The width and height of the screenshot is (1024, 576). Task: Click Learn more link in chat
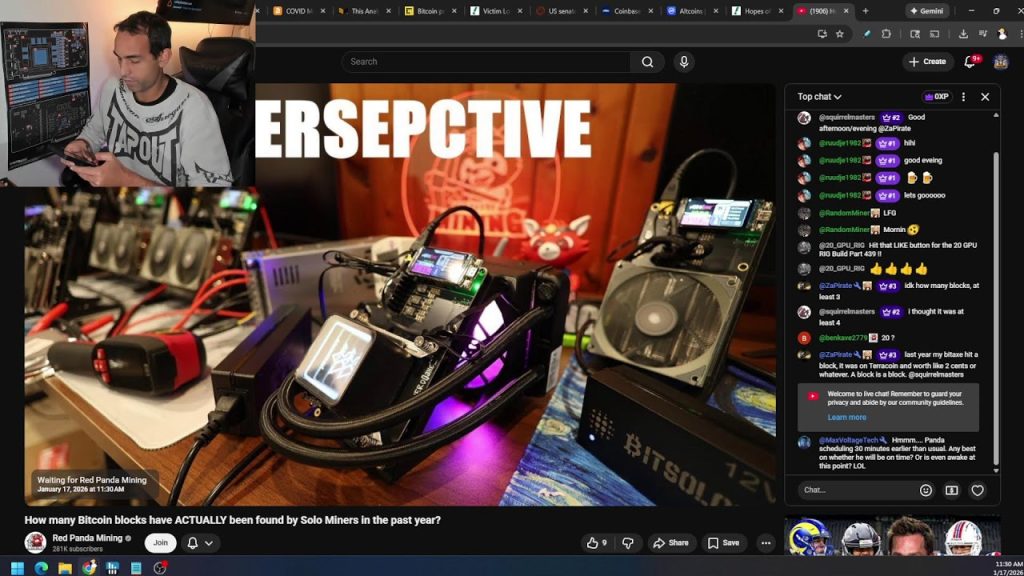coord(846,417)
